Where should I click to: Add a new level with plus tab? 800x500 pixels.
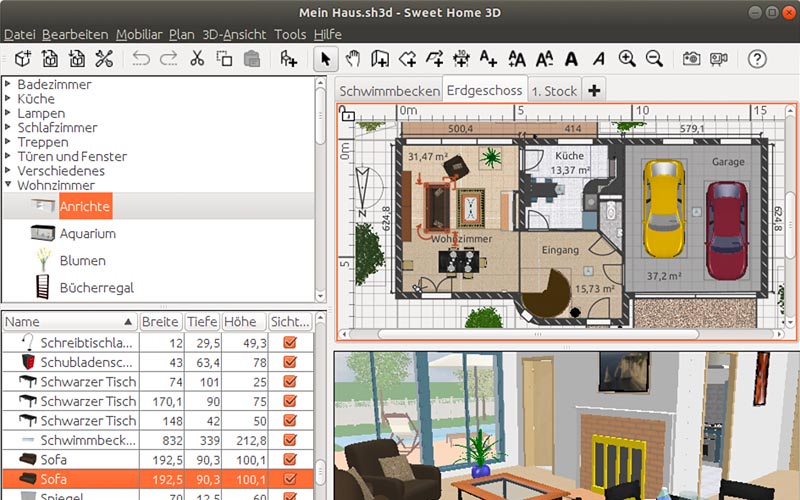point(594,91)
